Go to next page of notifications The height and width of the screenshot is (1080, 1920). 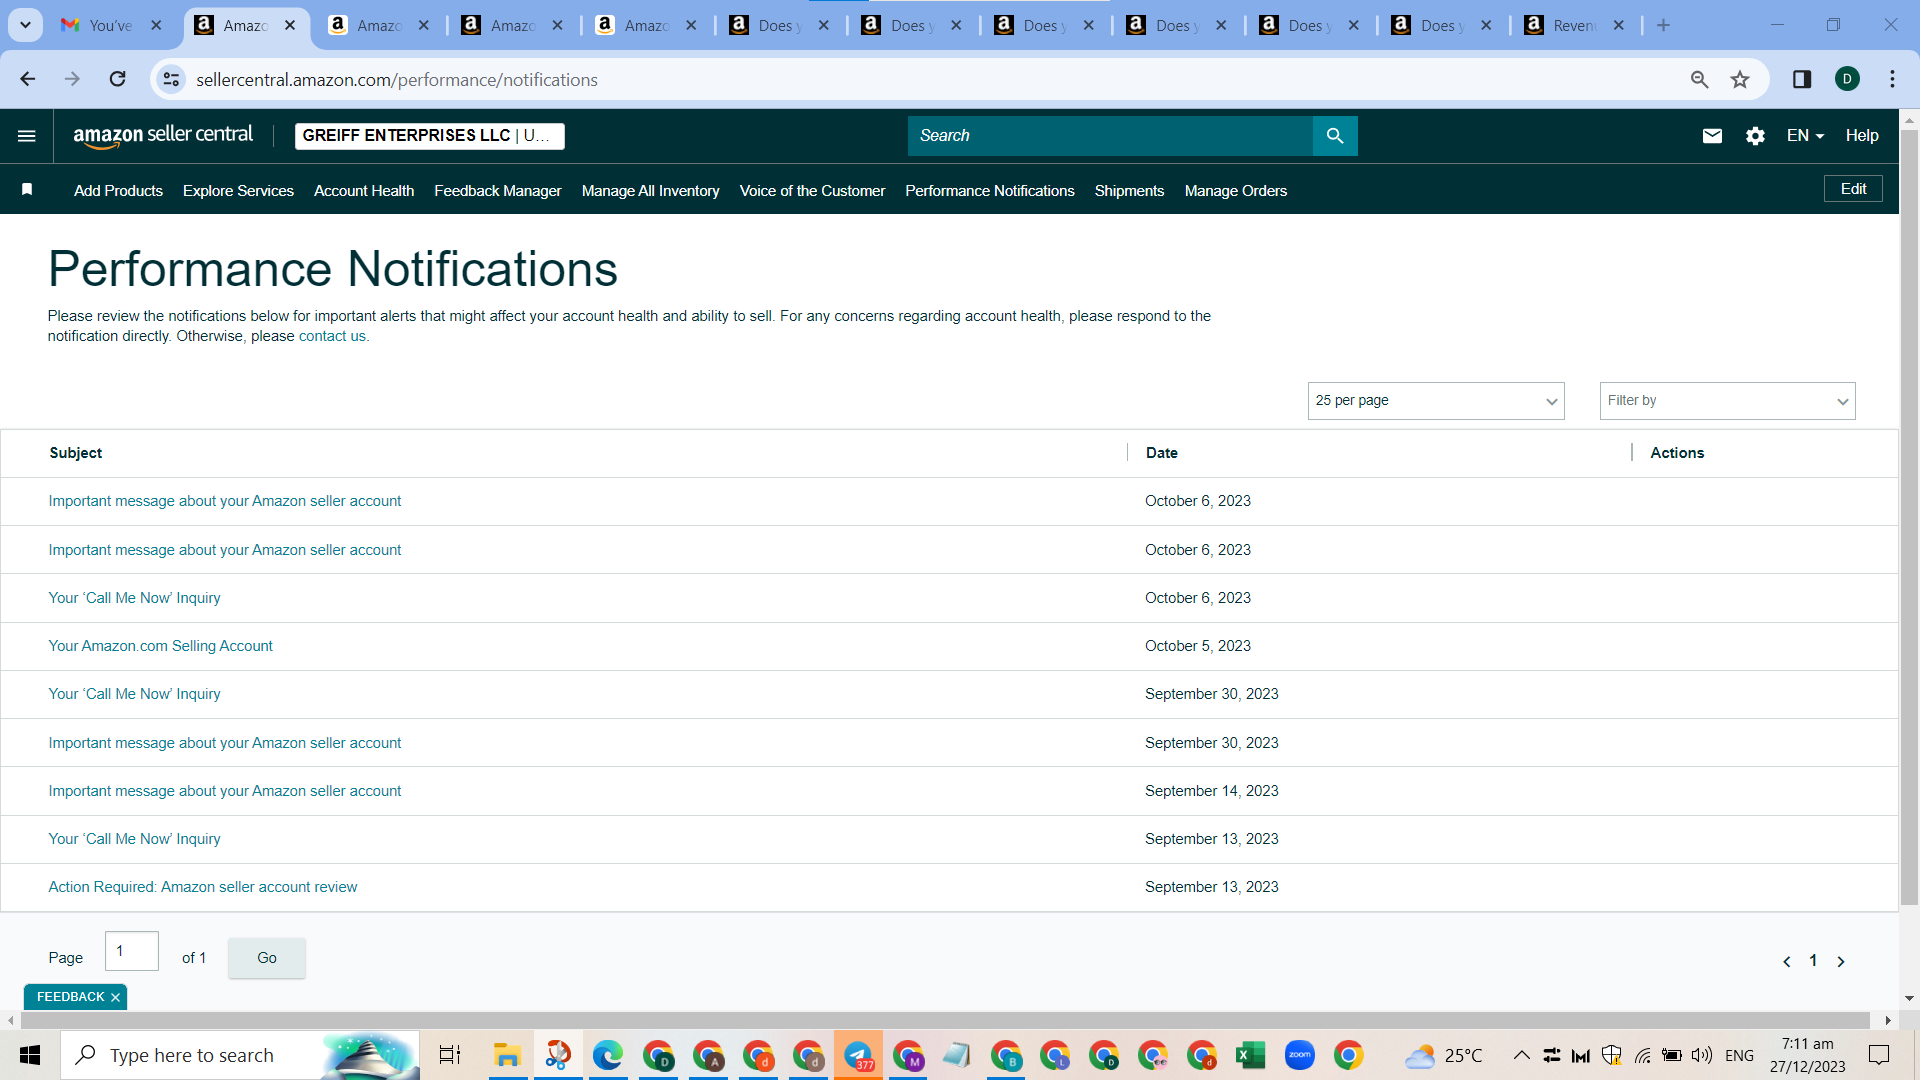tap(1841, 961)
